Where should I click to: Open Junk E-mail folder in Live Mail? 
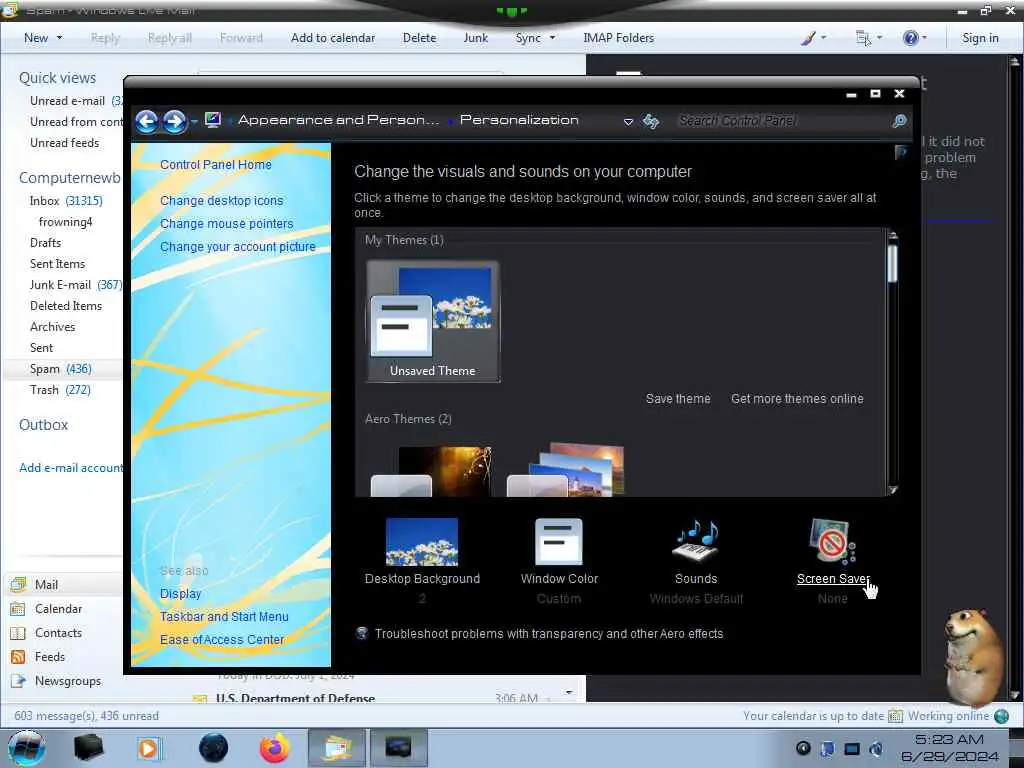coord(75,285)
